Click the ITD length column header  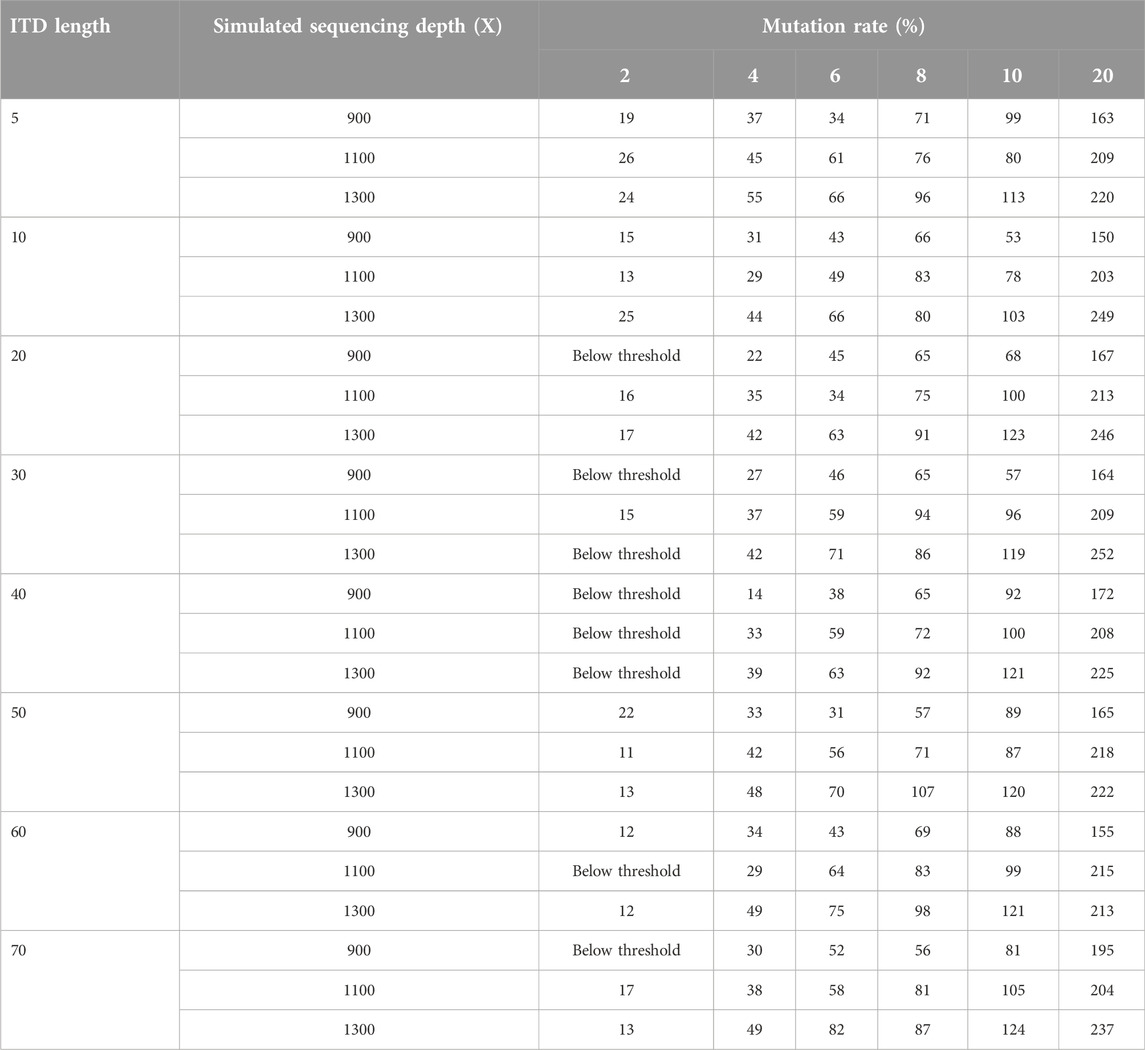coord(60,26)
